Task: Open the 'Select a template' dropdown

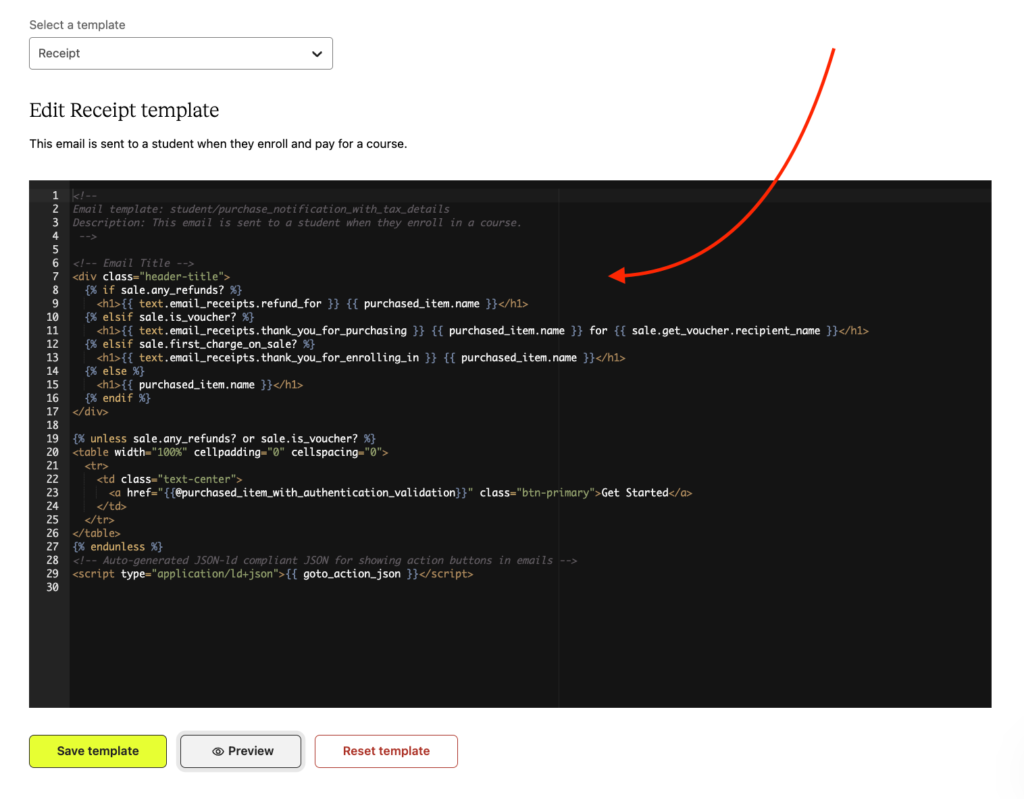Action: pos(180,53)
